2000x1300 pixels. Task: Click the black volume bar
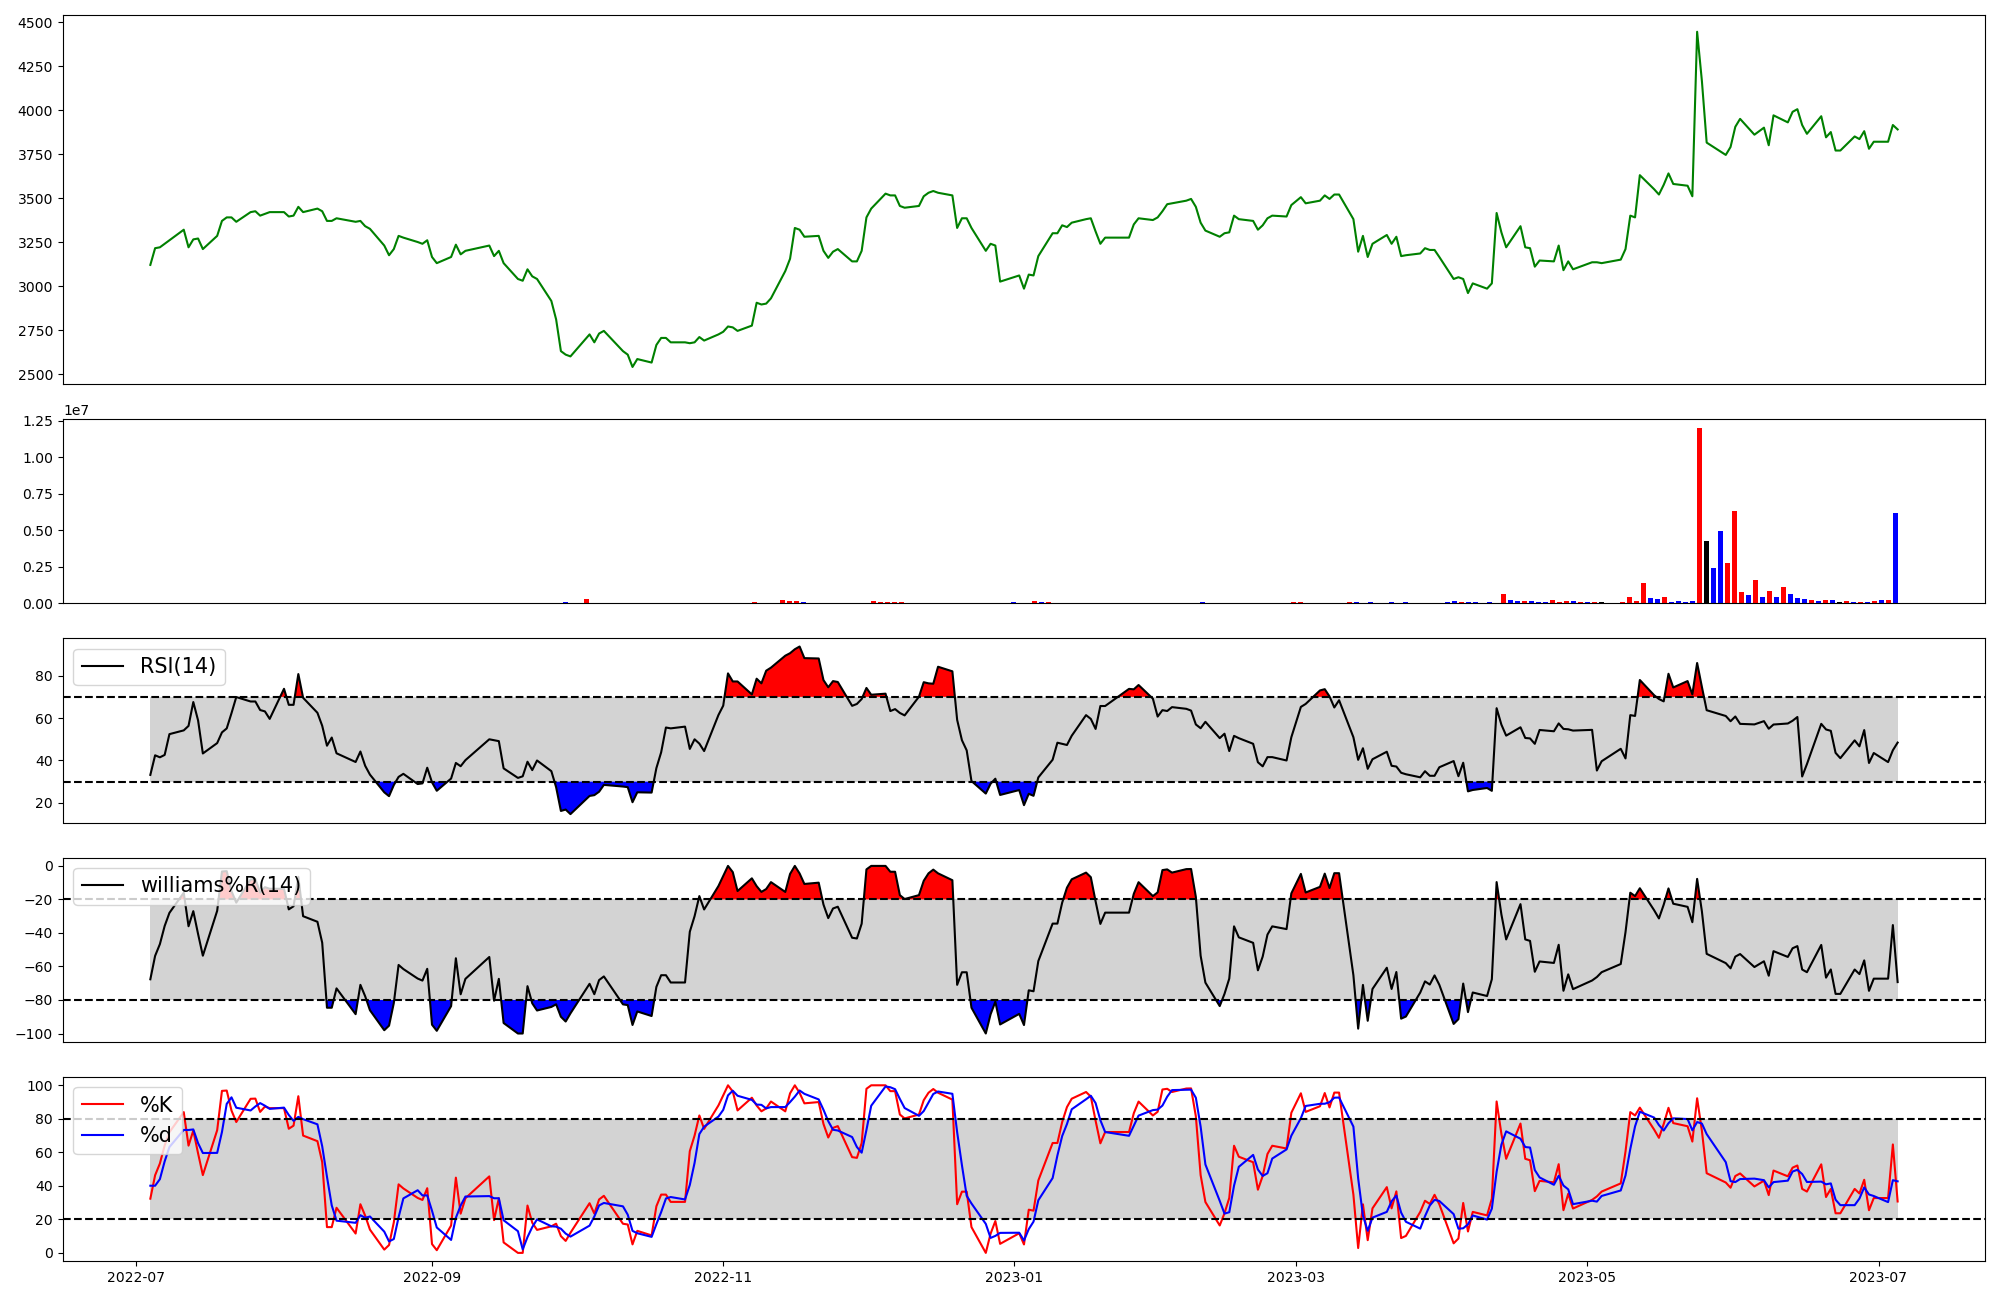1706,572
